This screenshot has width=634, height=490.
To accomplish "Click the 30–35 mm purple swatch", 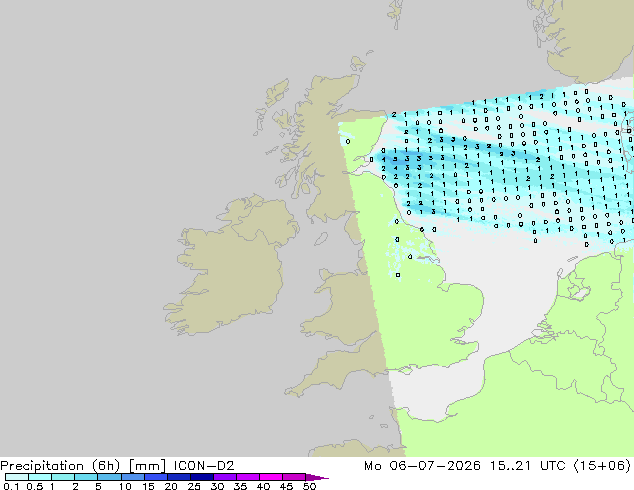I will [x=224, y=477].
